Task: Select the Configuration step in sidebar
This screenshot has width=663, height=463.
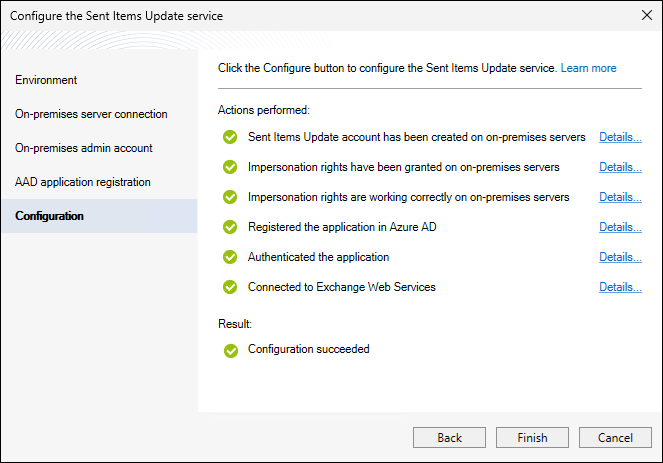Action: pos(49,216)
